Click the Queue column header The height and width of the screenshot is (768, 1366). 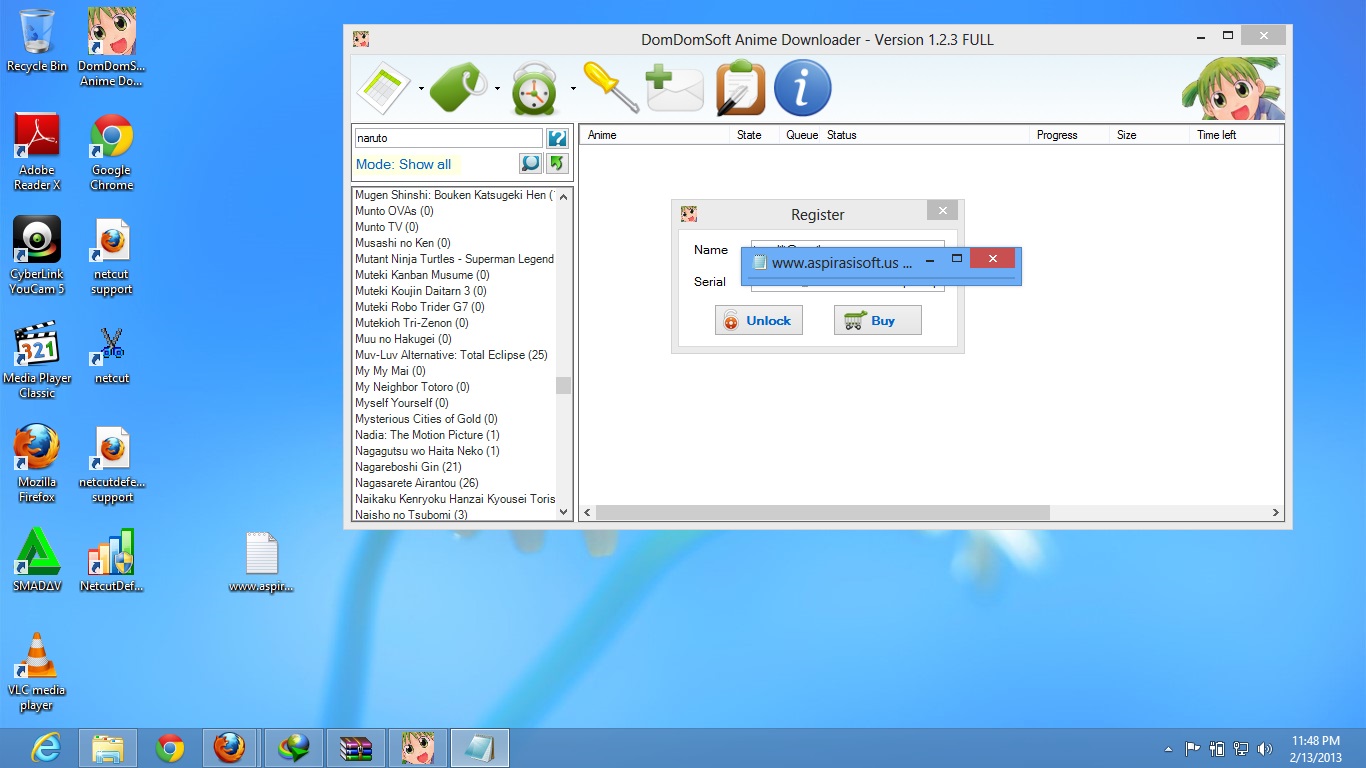[x=801, y=135]
